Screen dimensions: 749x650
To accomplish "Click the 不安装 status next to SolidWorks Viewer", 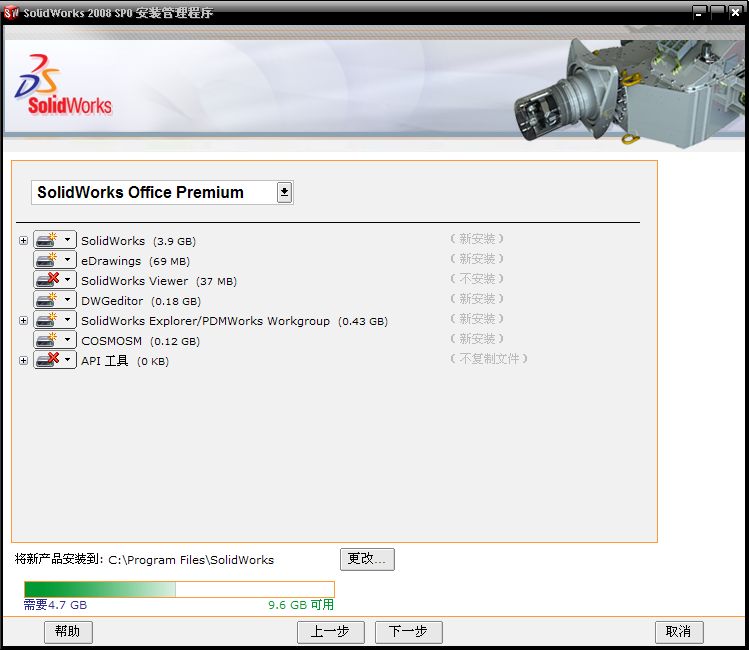I will click(x=477, y=278).
